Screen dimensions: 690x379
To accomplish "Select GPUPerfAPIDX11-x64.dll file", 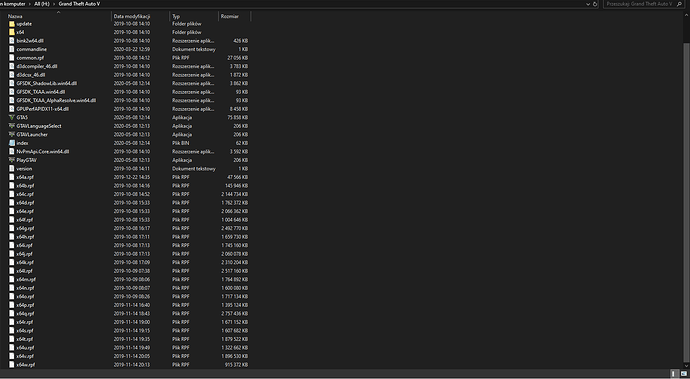I will pos(42,109).
